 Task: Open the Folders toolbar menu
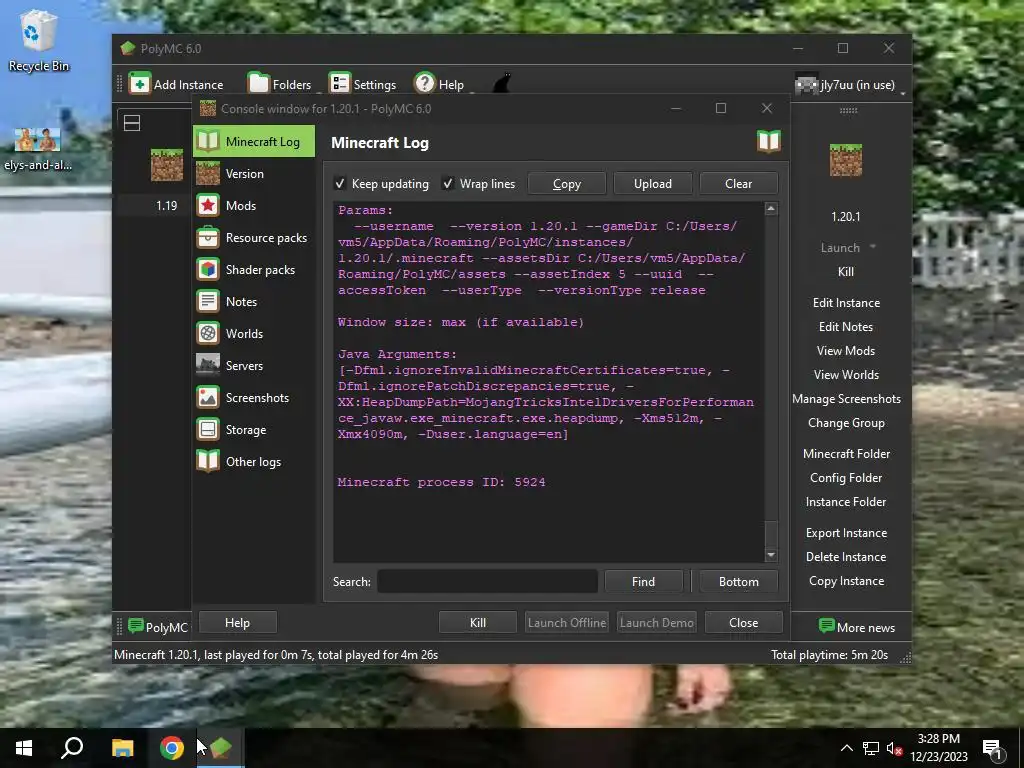click(x=280, y=84)
